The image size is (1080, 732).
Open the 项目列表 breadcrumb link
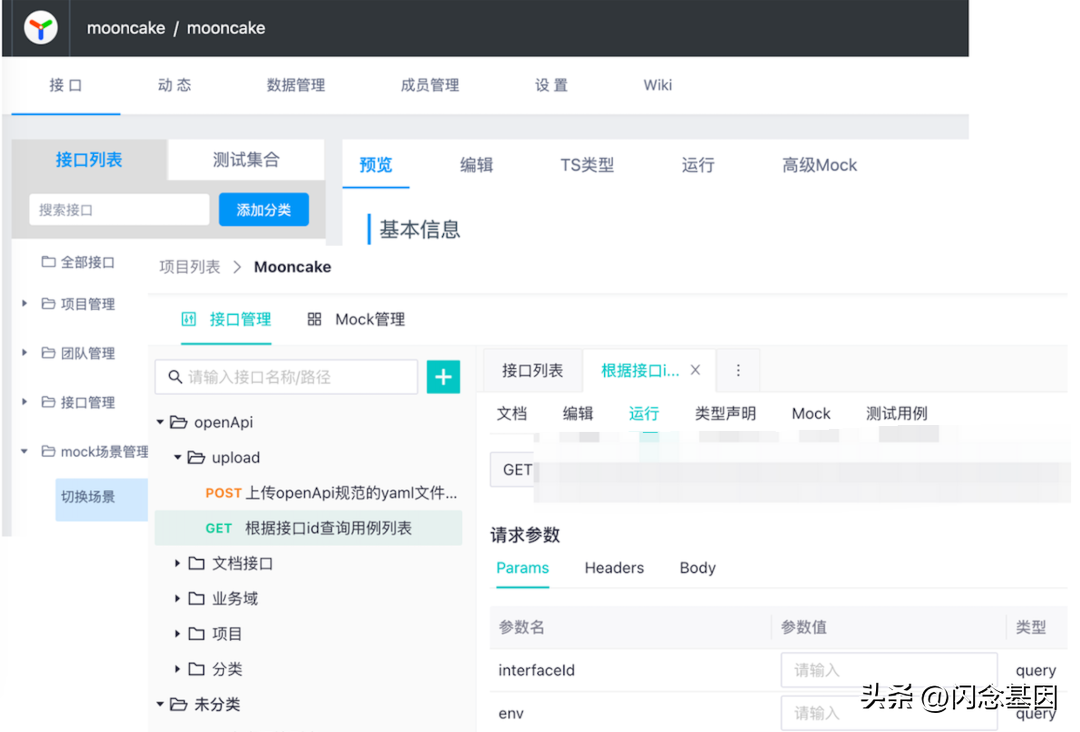190,266
